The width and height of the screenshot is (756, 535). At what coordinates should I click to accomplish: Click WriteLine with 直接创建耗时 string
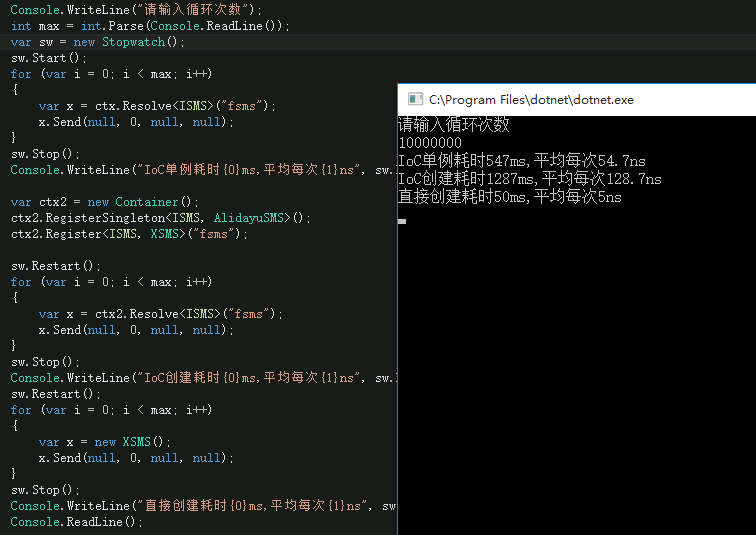[x=203, y=506]
